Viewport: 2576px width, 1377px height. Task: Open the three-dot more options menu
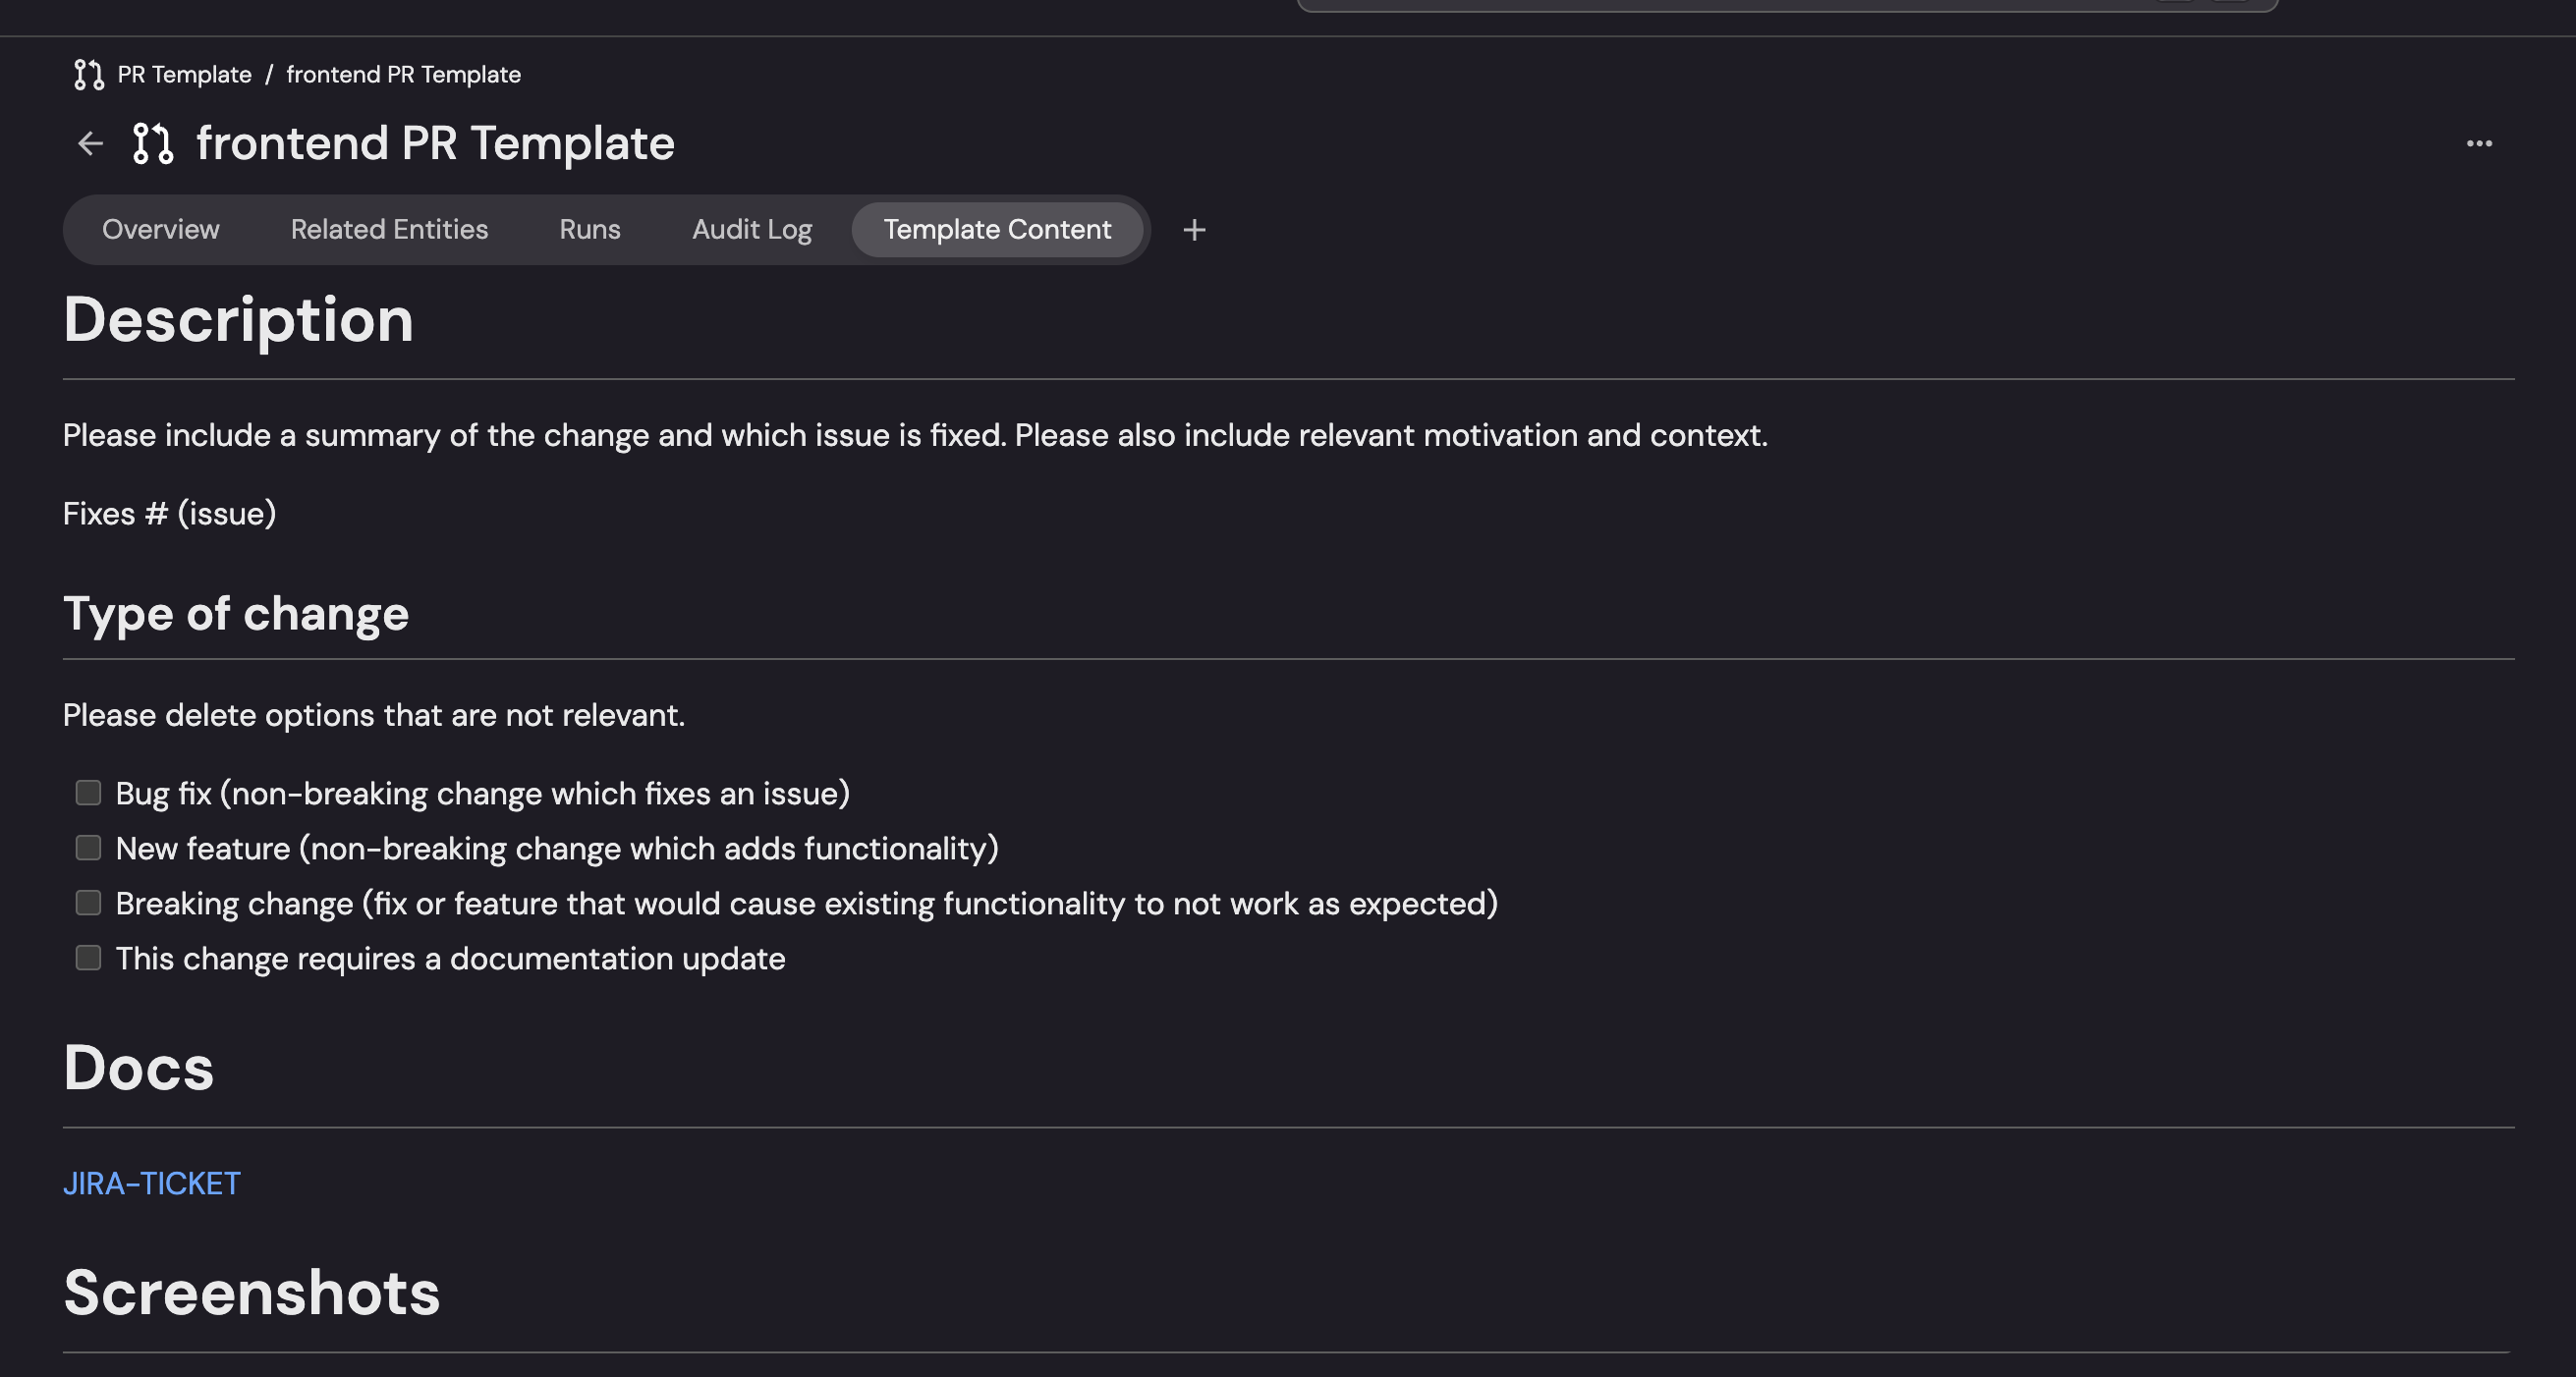(2478, 144)
